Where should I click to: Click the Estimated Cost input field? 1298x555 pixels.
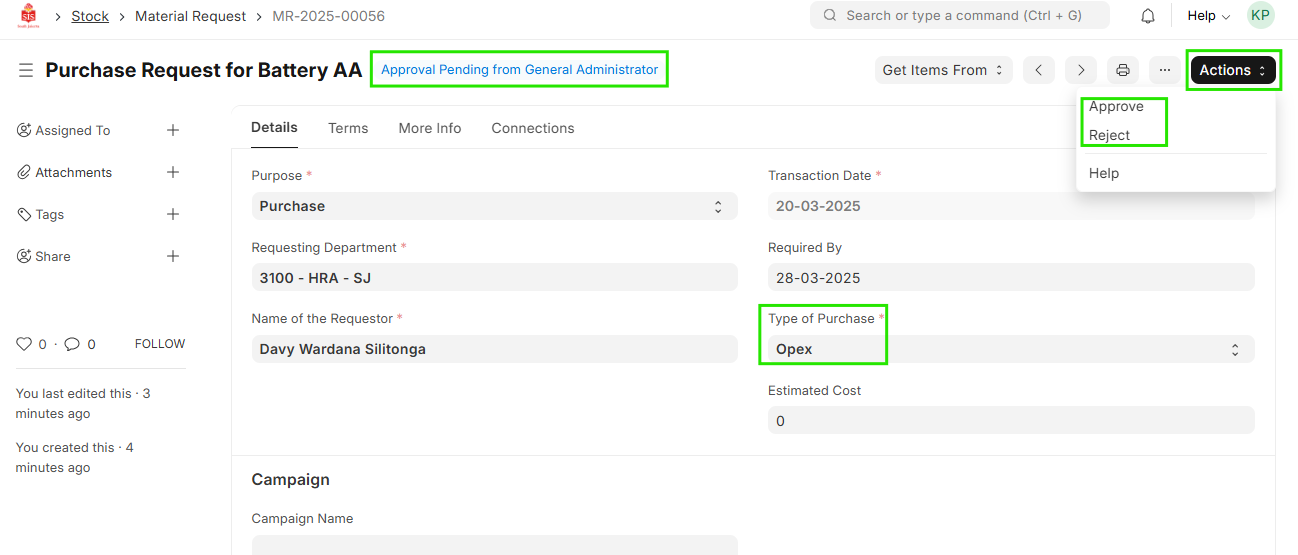pos(1010,421)
